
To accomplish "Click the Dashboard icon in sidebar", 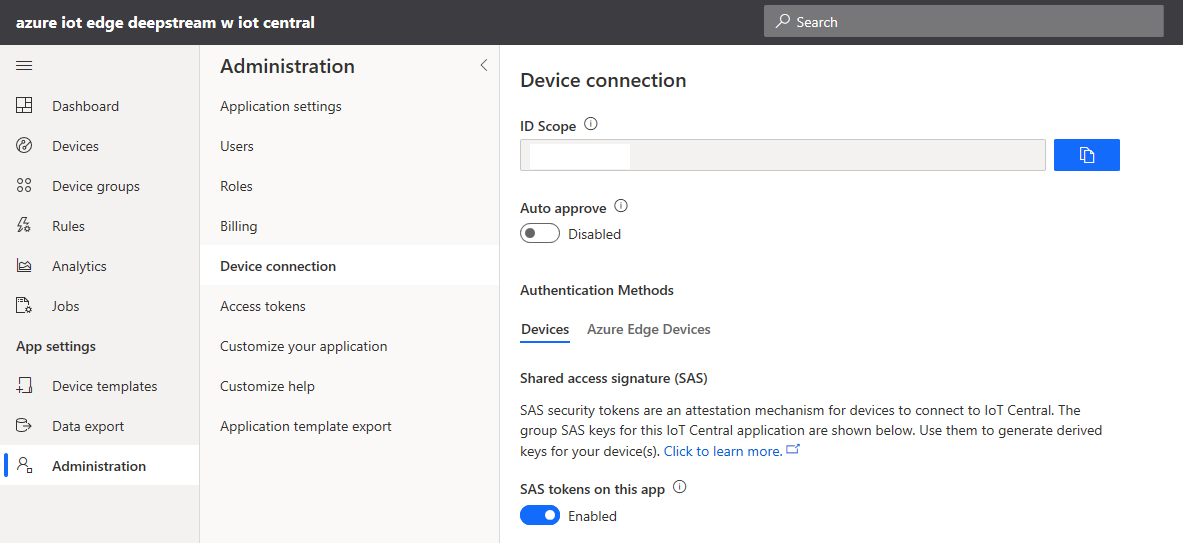I will [25, 106].
